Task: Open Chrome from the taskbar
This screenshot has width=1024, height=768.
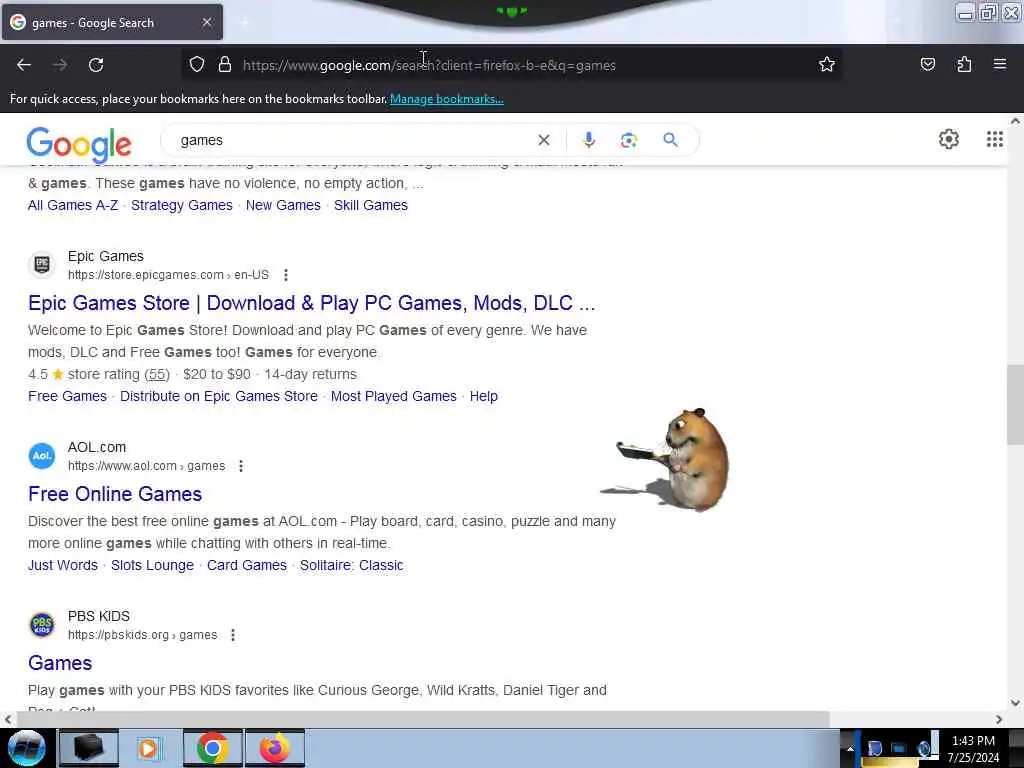Action: [212, 748]
